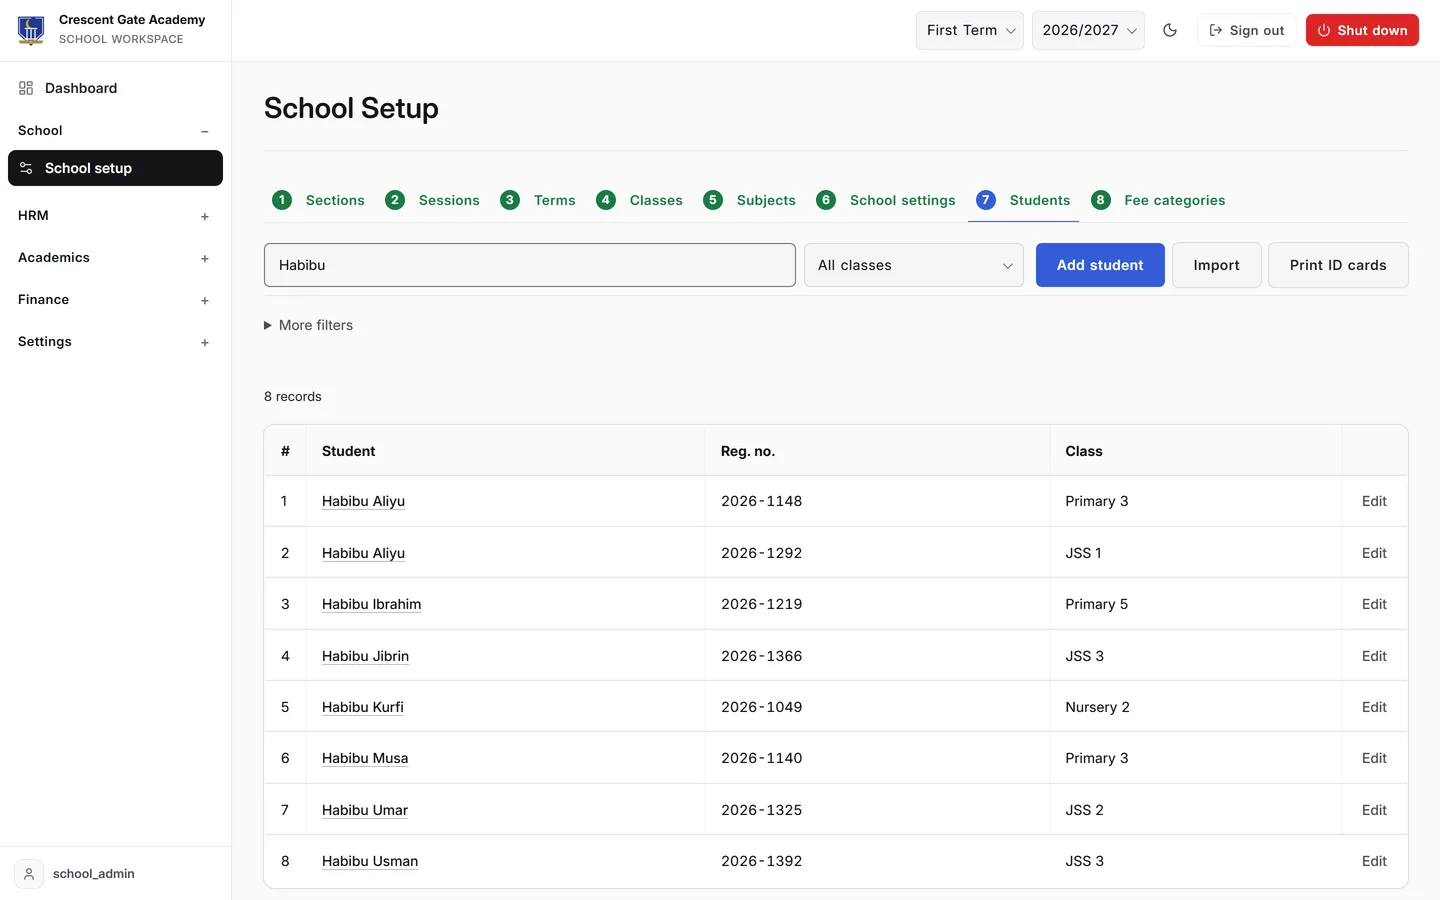The width and height of the screenshot is (1440, 900).
Task: Click the Crescent Gate Academy logo
Action: pyautogui.click(x=31, y=30)
